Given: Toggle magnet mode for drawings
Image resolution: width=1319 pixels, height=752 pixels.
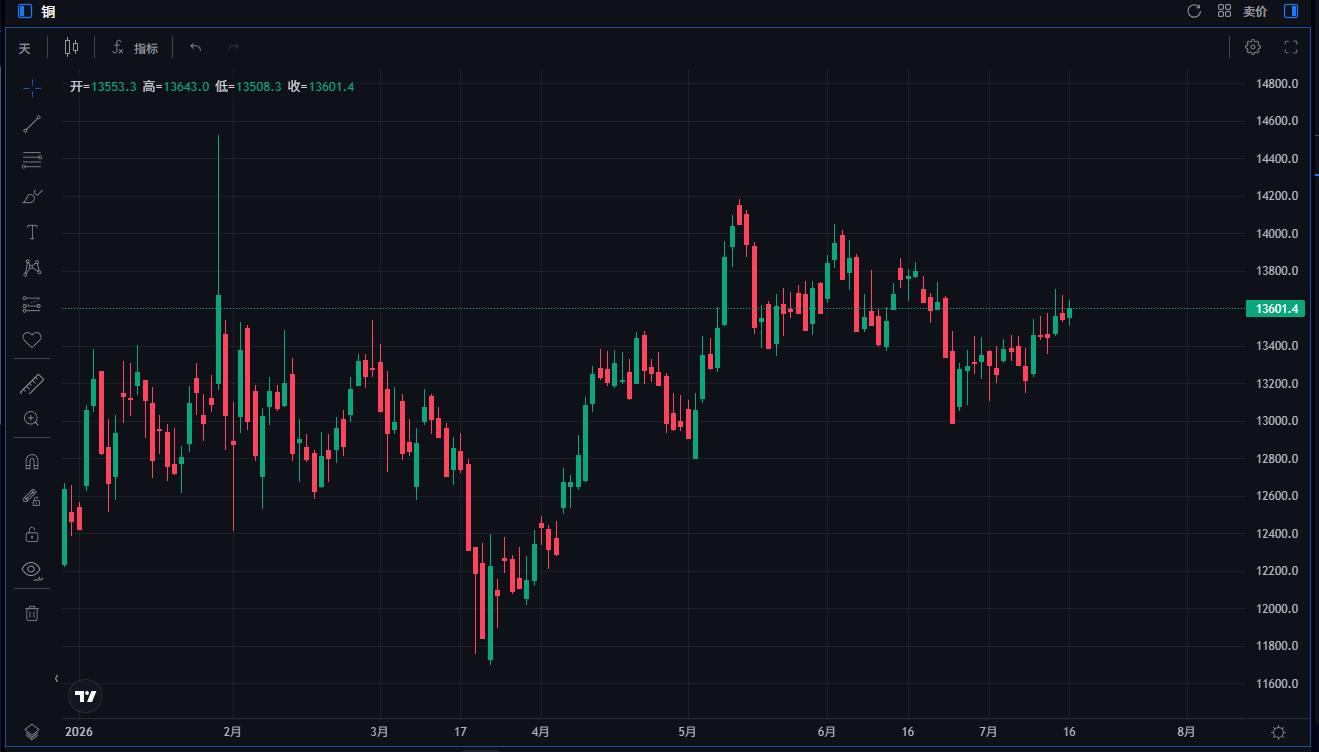Looking at the screenshot, I should coord(32,462).
